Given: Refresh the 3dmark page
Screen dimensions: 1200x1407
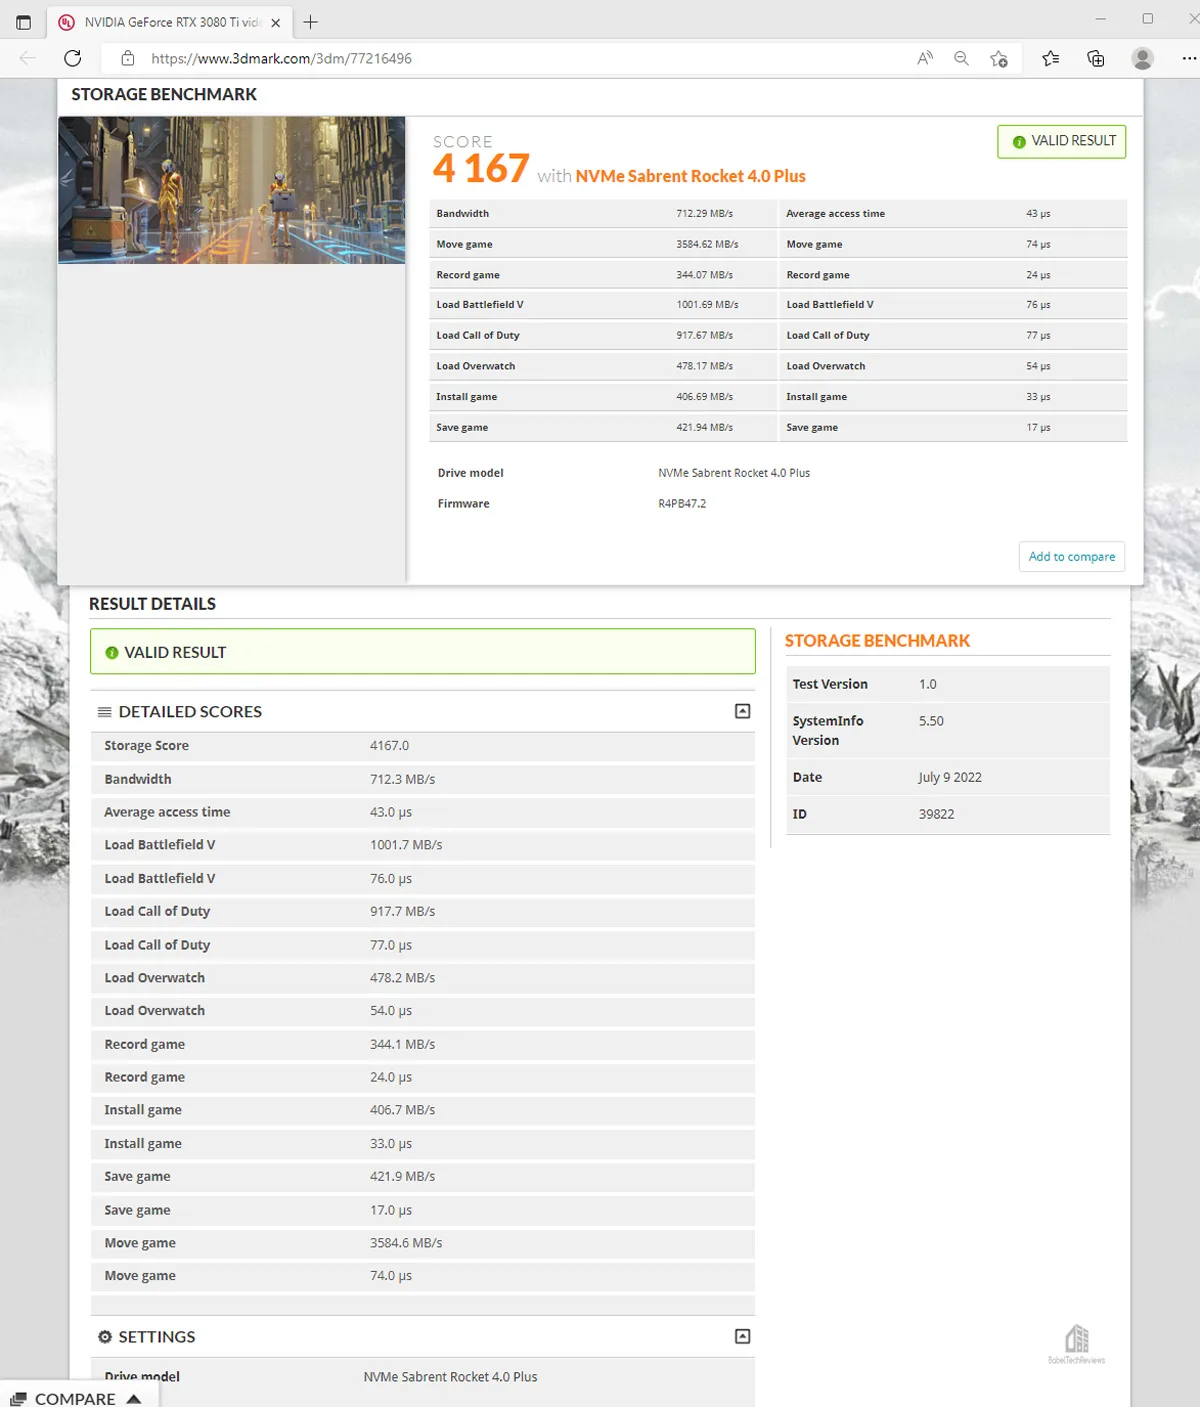Looking at the screenshot, I should click(73, 58).
